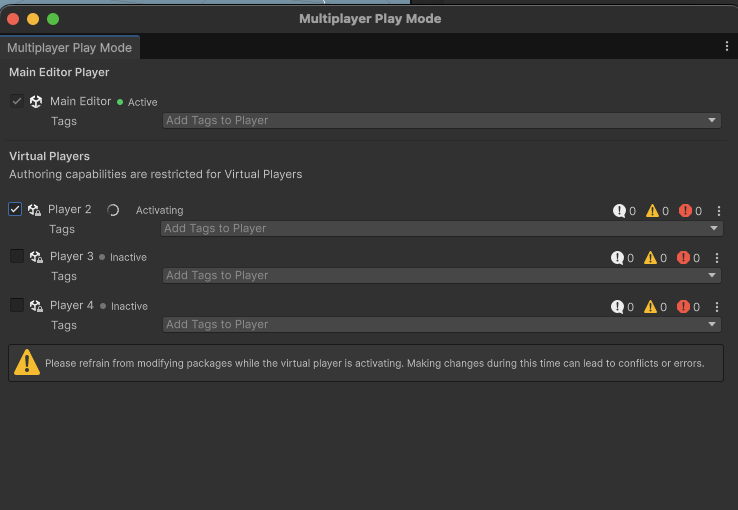The height and width of the screenshot is (510, 738).
Task: Click the Player 4 virtual player icon
Action: (x=36, y=306)
